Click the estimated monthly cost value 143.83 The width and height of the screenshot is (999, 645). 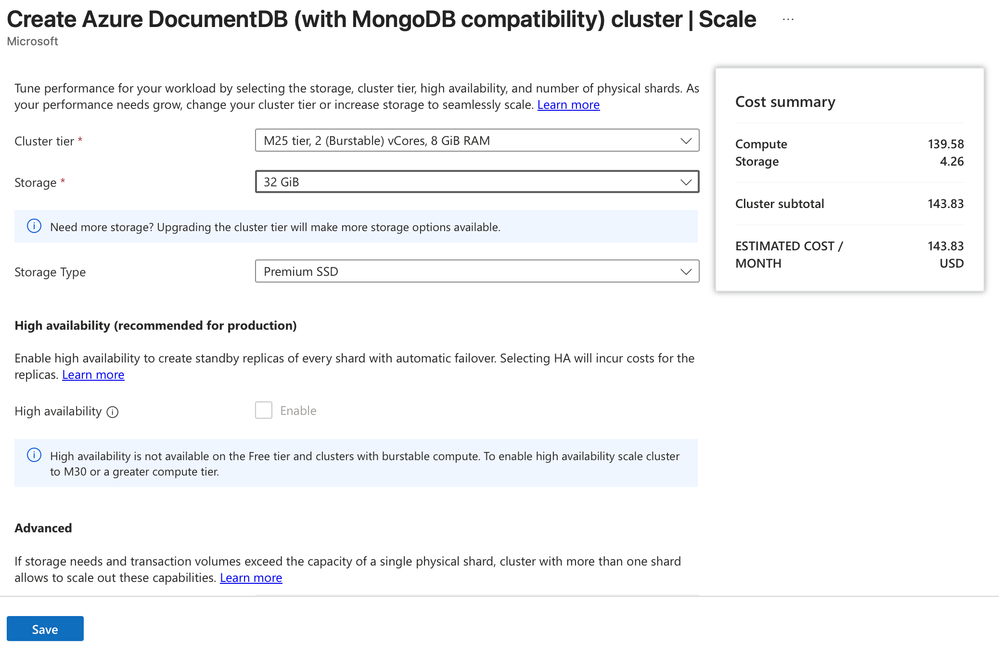point(945,246)
